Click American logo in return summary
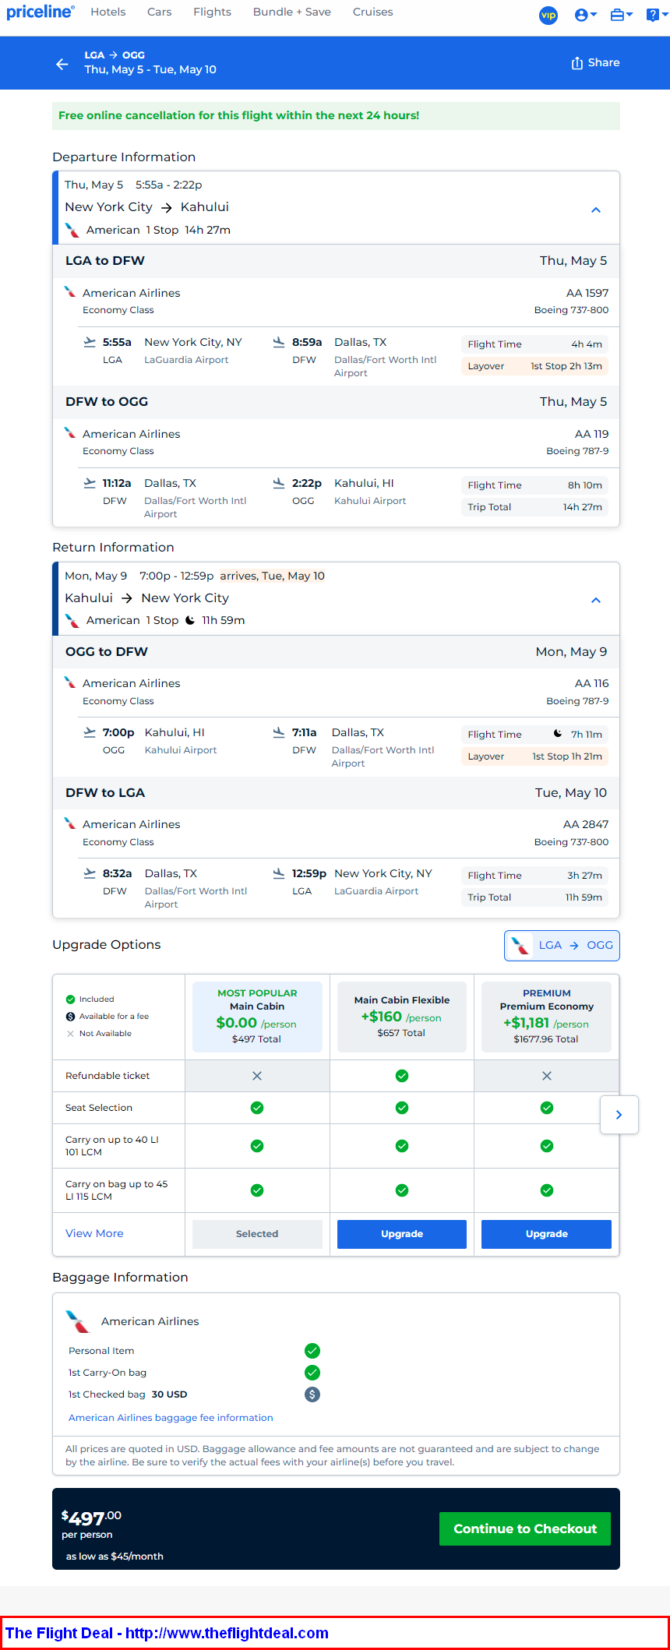 coord(73,620)
